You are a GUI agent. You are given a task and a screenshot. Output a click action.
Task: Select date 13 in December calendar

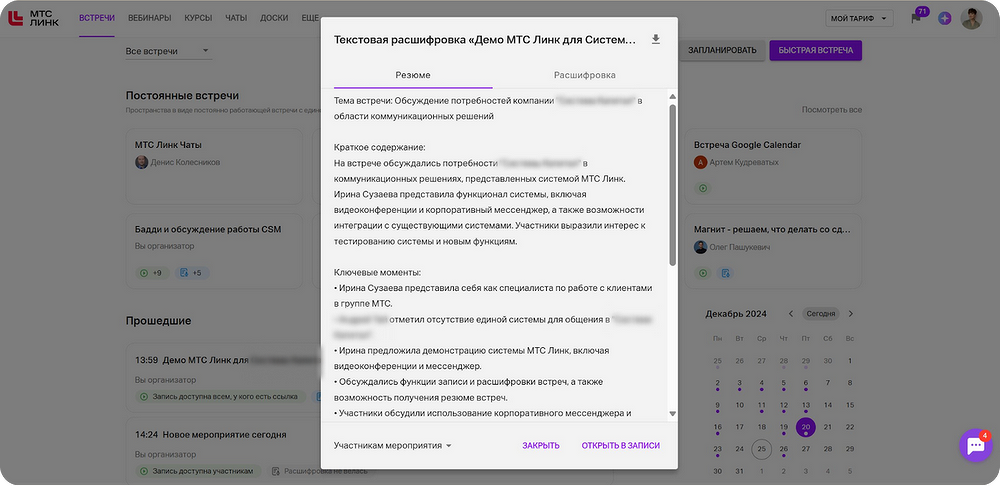pos(806,405)
